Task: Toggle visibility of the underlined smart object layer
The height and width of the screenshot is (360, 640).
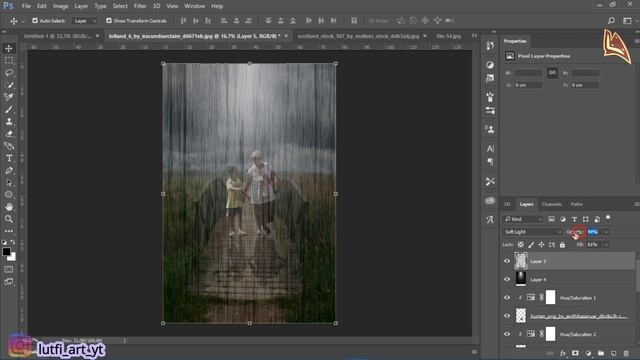Action: (x=507, y=316)
